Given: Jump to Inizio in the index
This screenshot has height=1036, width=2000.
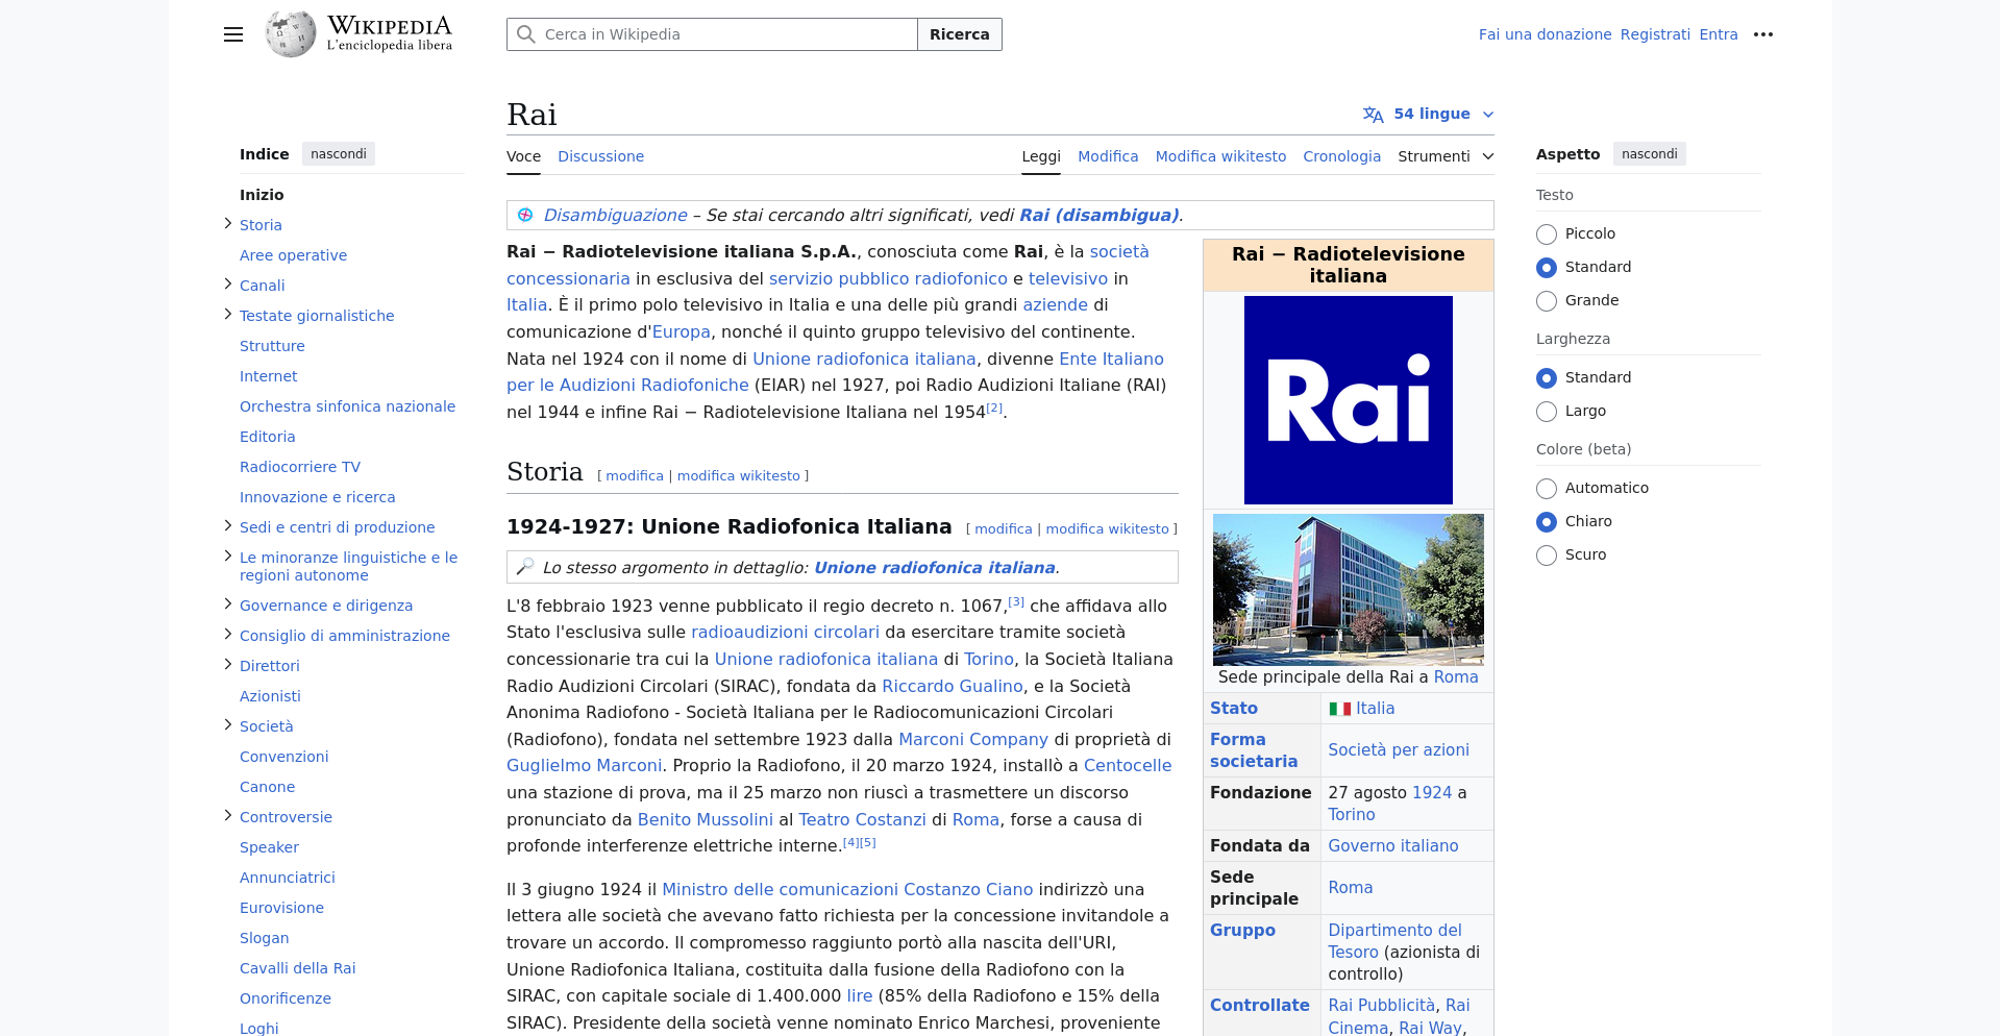Looking at the screenshot, I should (x=261, y=194).
